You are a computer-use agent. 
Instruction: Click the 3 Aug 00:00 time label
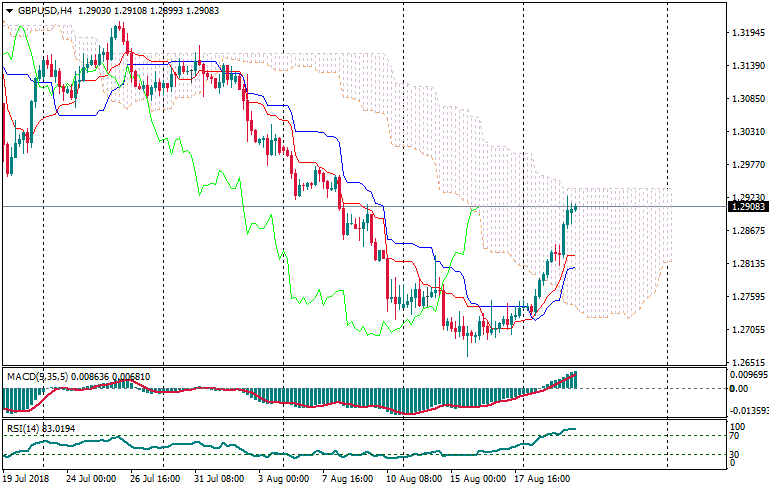click(283, 479)
